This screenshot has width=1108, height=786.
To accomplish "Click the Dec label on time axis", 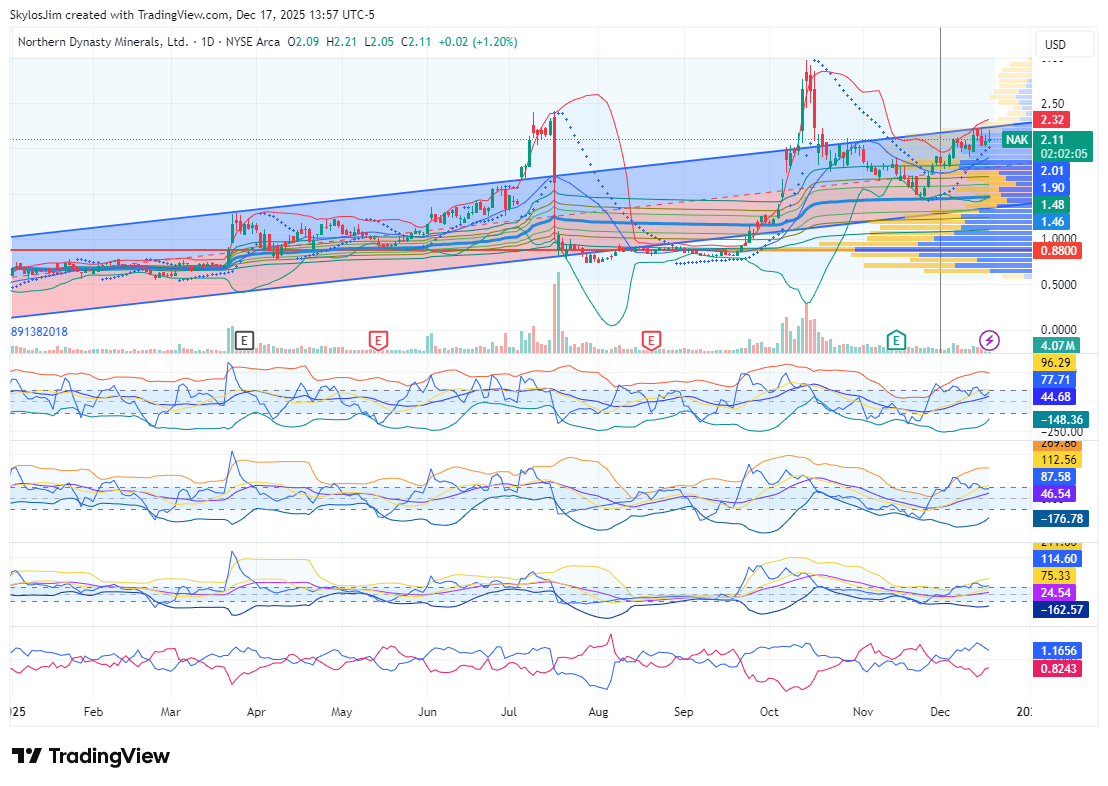I will click(940, 712).
